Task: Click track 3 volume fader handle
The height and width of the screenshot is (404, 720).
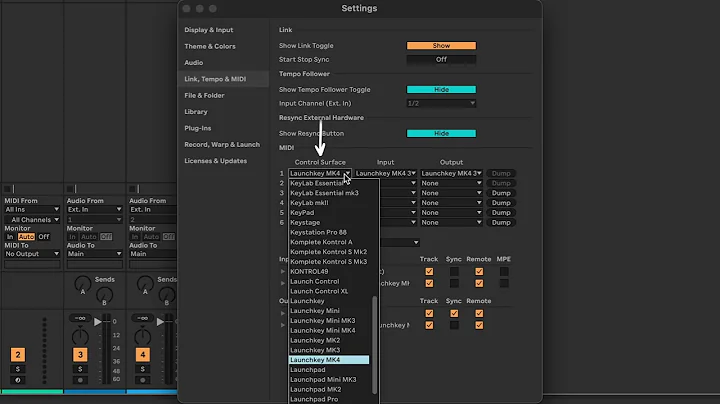Action: coord(98,322)
